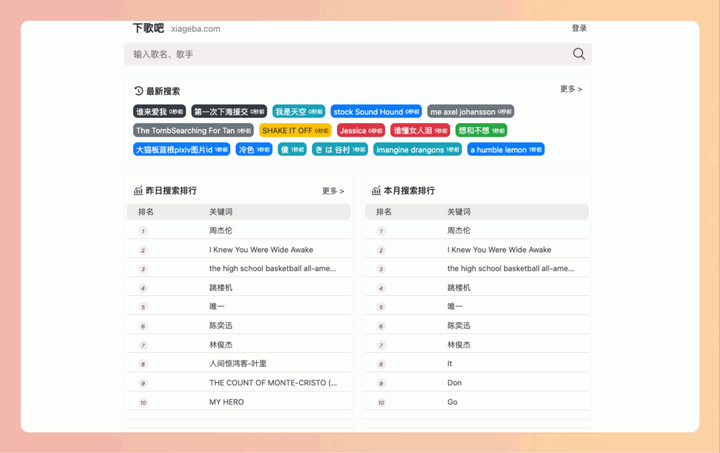Click 周杰伦 in 本月搜索排行 table

coord(459,230)
